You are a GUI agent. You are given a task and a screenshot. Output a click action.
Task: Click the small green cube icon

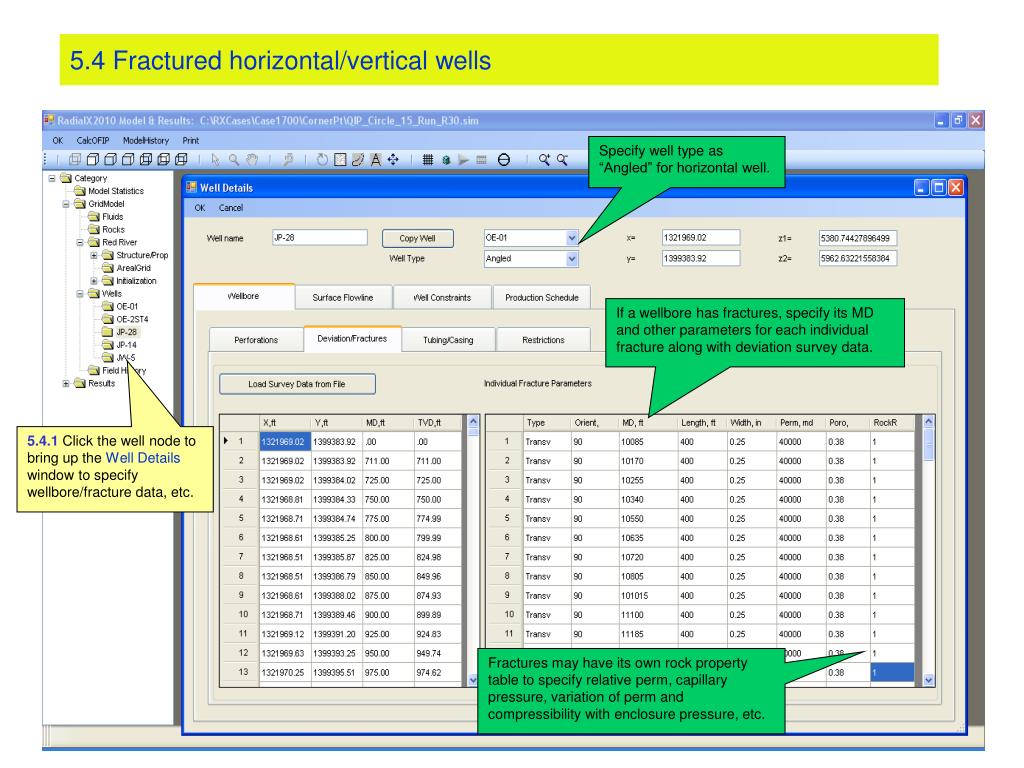tap(446, 159)
